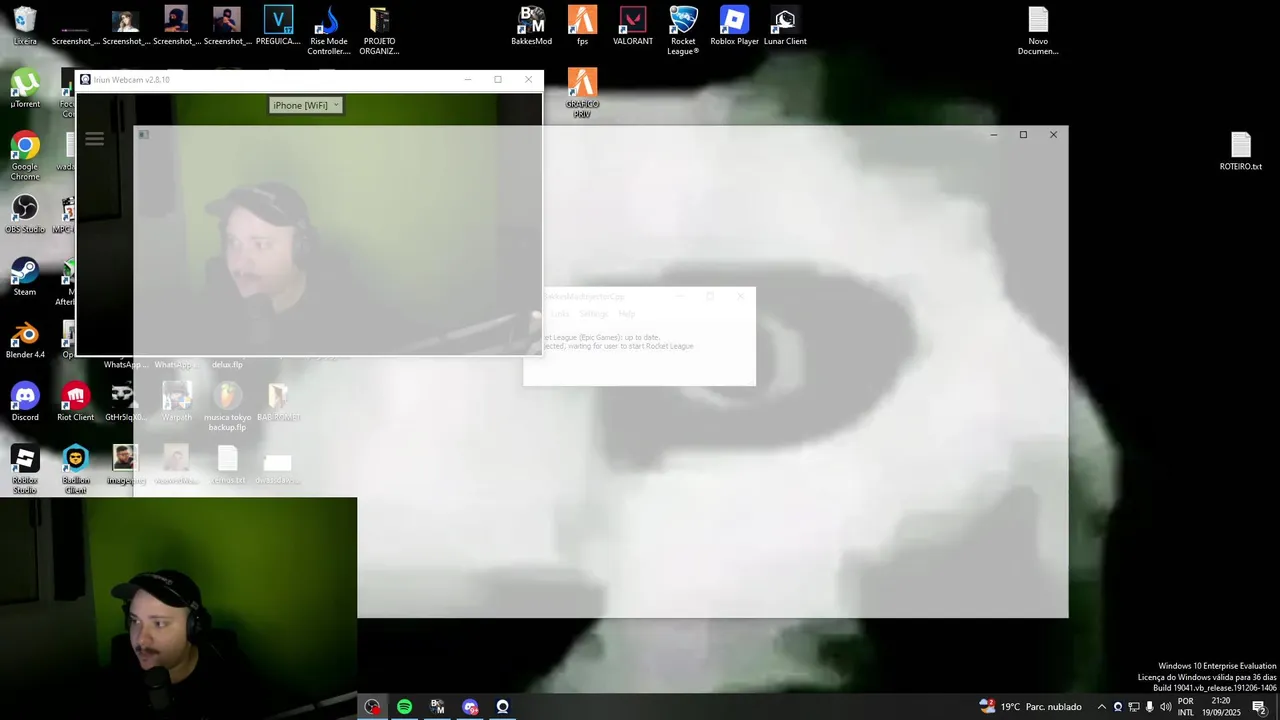Open the Lixeira recycle bin icon
Viewport: 1280px width, 720px height.
click(25, 26)
